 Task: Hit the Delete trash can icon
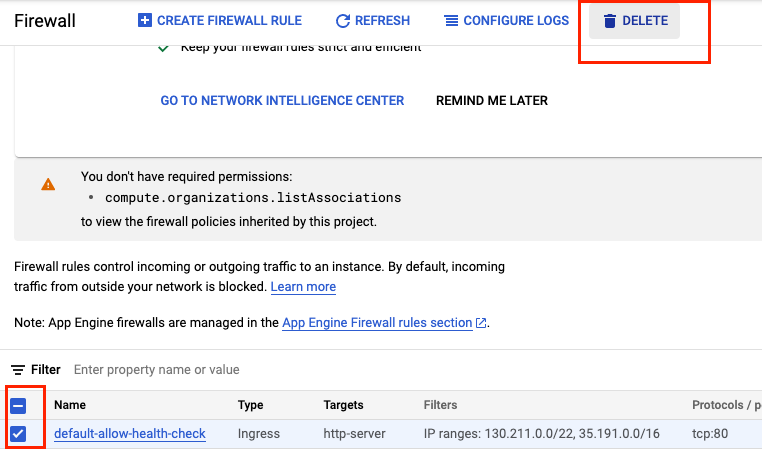pos(610,21)
